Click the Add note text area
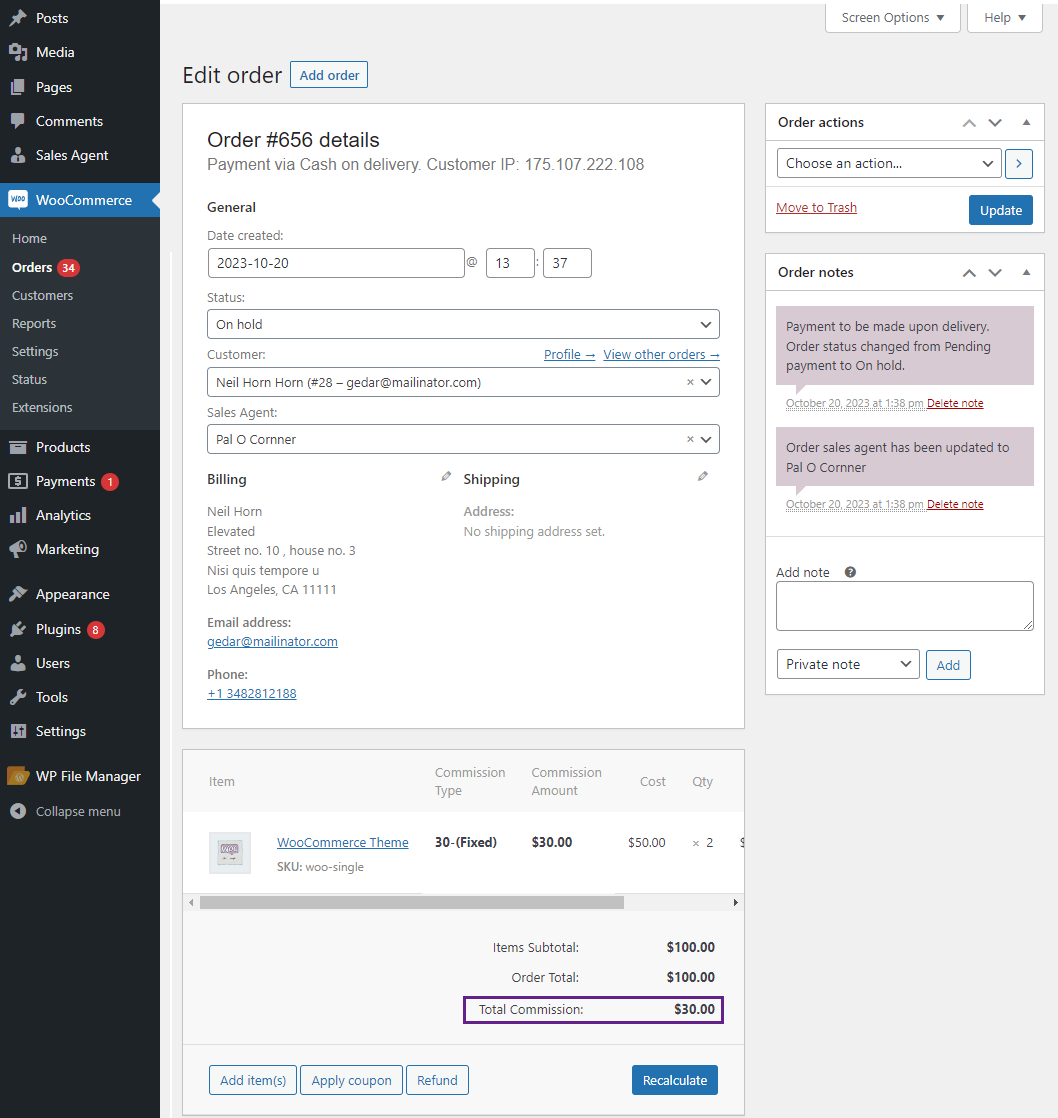Screen dimensions: 1058x1118 905,606
